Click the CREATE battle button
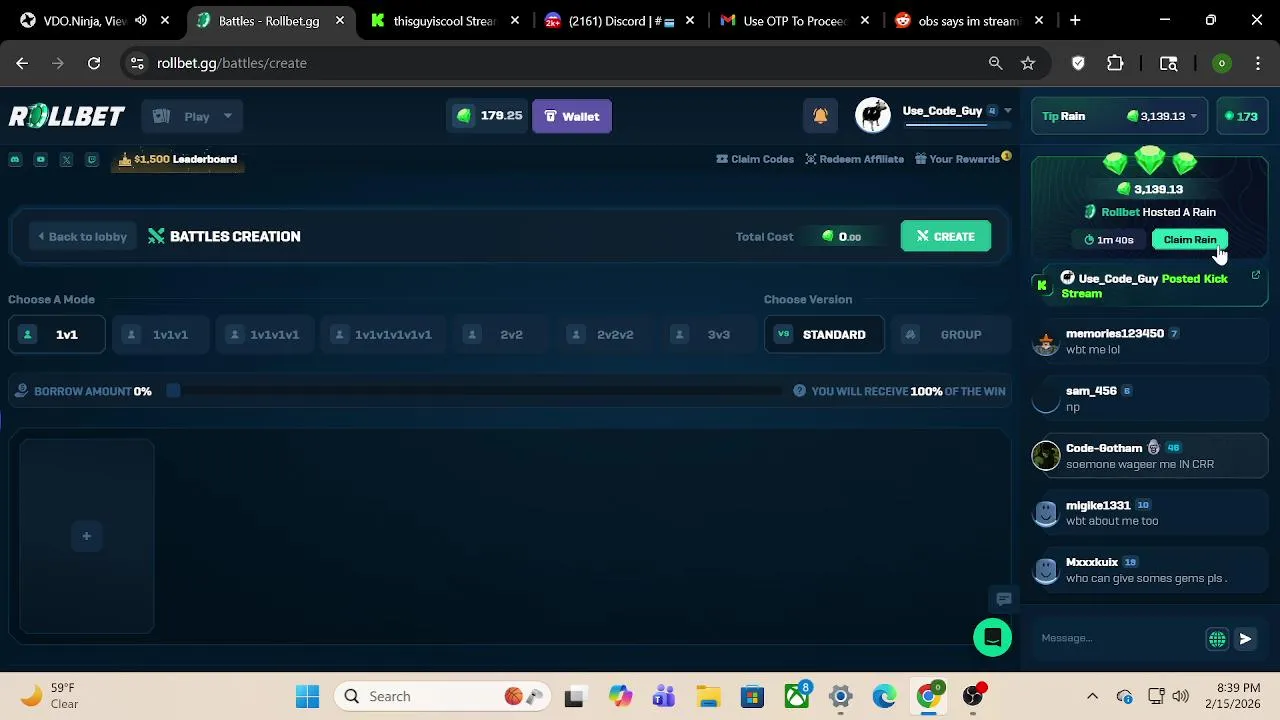The width and height of the screenshot is (1280, 720). [946, 237]
